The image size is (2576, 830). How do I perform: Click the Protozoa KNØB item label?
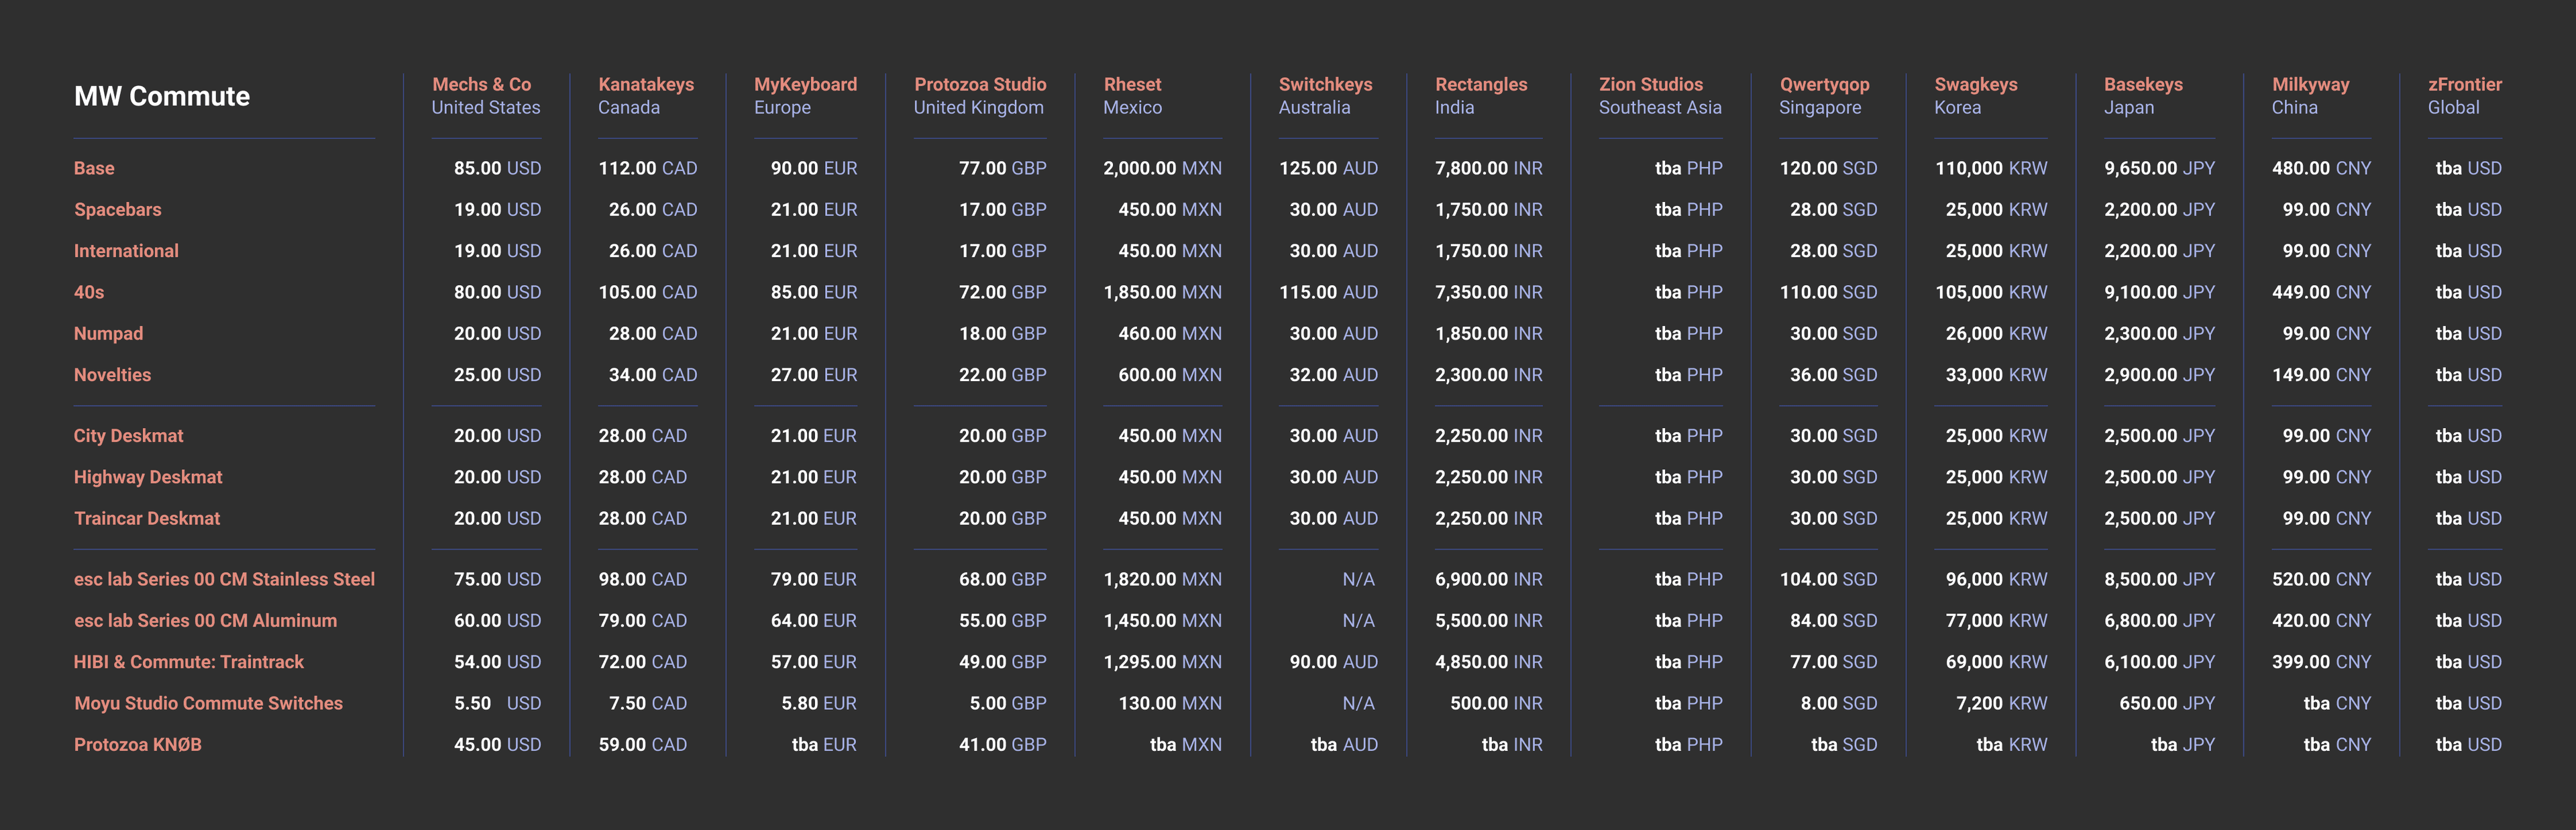(x=137, y=744)
